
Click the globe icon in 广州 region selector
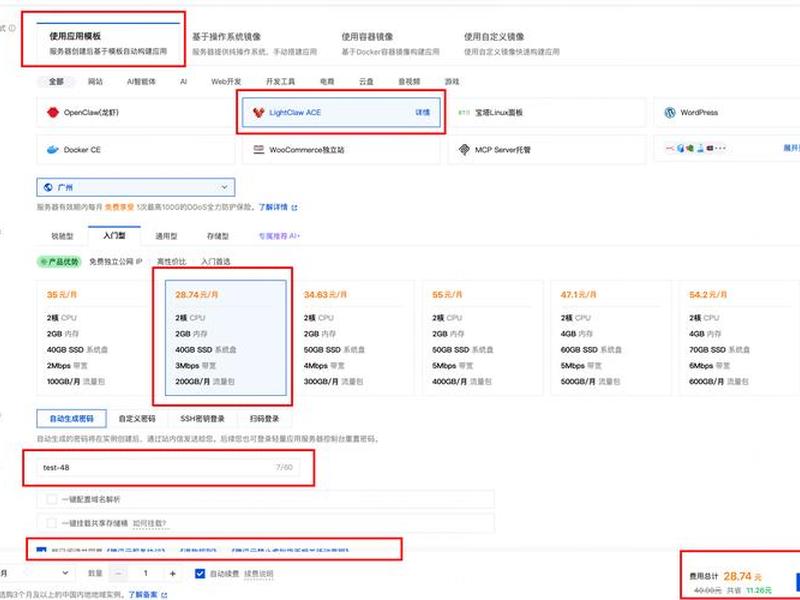[48, 187]
